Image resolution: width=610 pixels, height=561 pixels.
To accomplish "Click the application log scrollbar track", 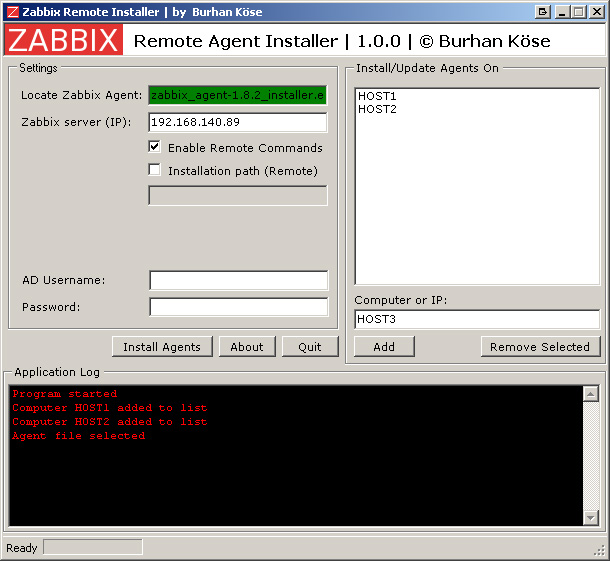I will click(591, 456).
